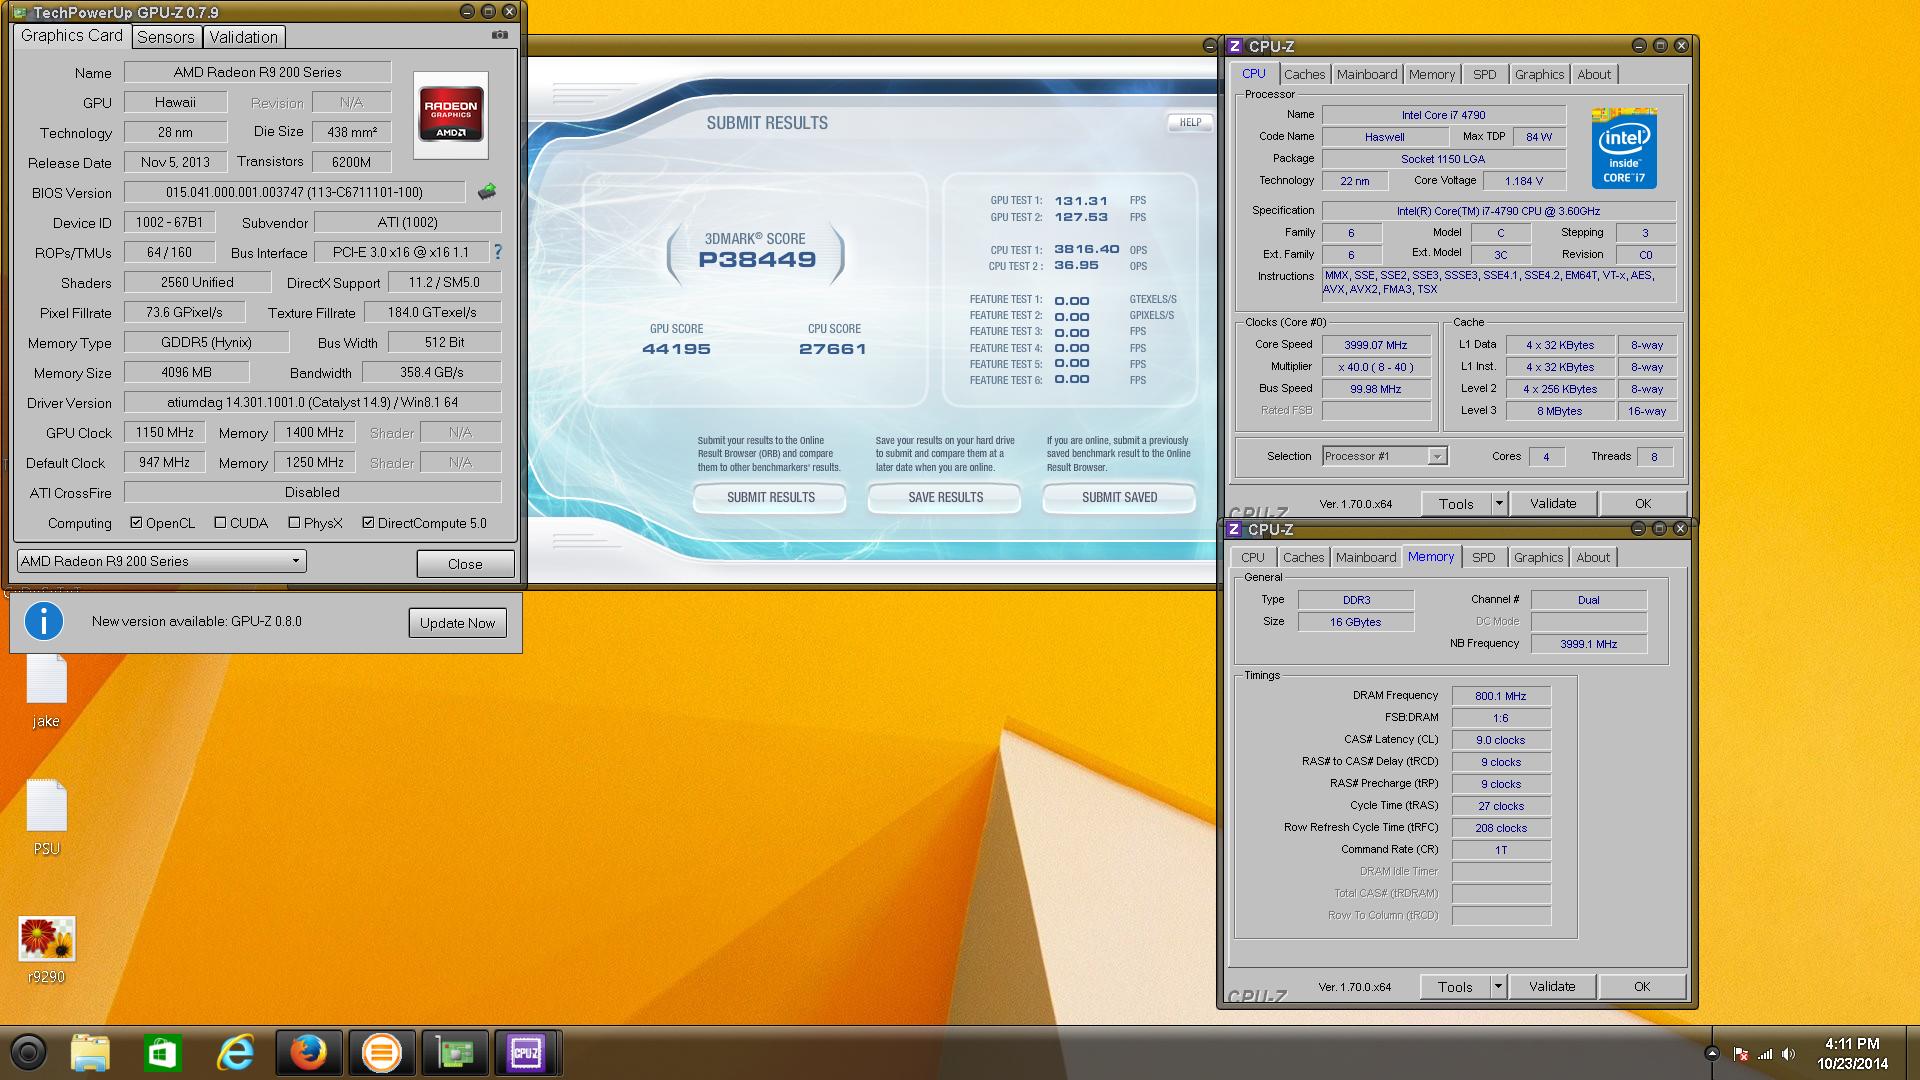
Task: Open the PSU file on desktop
Action: coord(46,818)
